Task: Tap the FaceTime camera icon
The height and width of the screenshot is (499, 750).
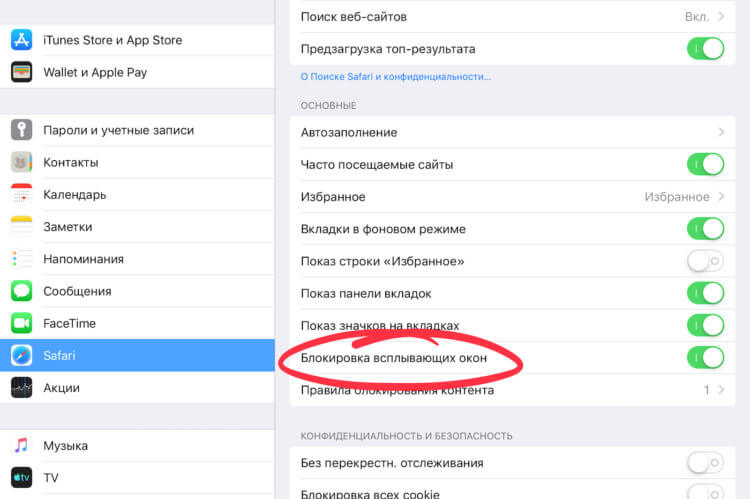Action: coord(22,323)
